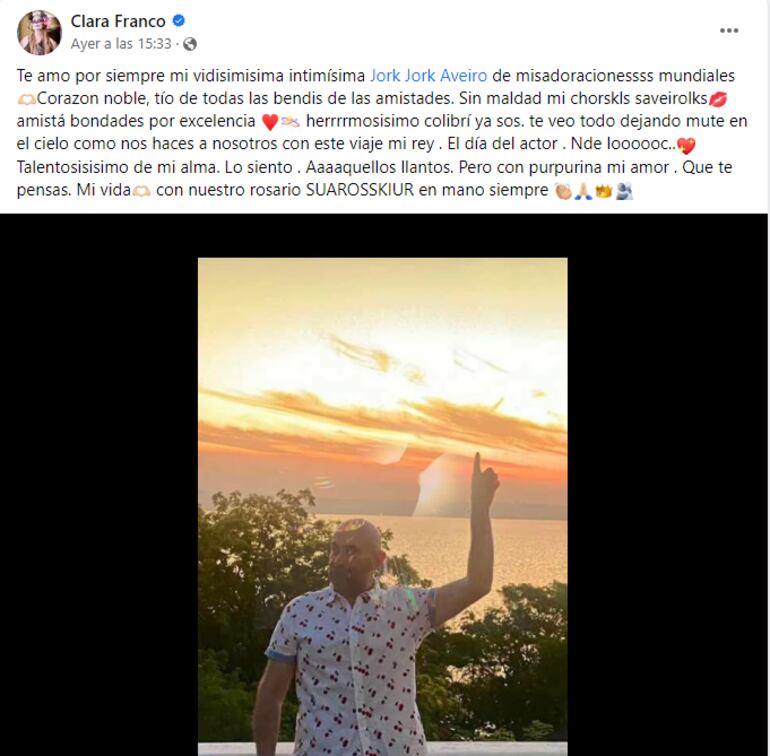Open the sunset photo of man pointing up
The width and height of the screenshot is (770, 756).
click(x=383, y=506)
